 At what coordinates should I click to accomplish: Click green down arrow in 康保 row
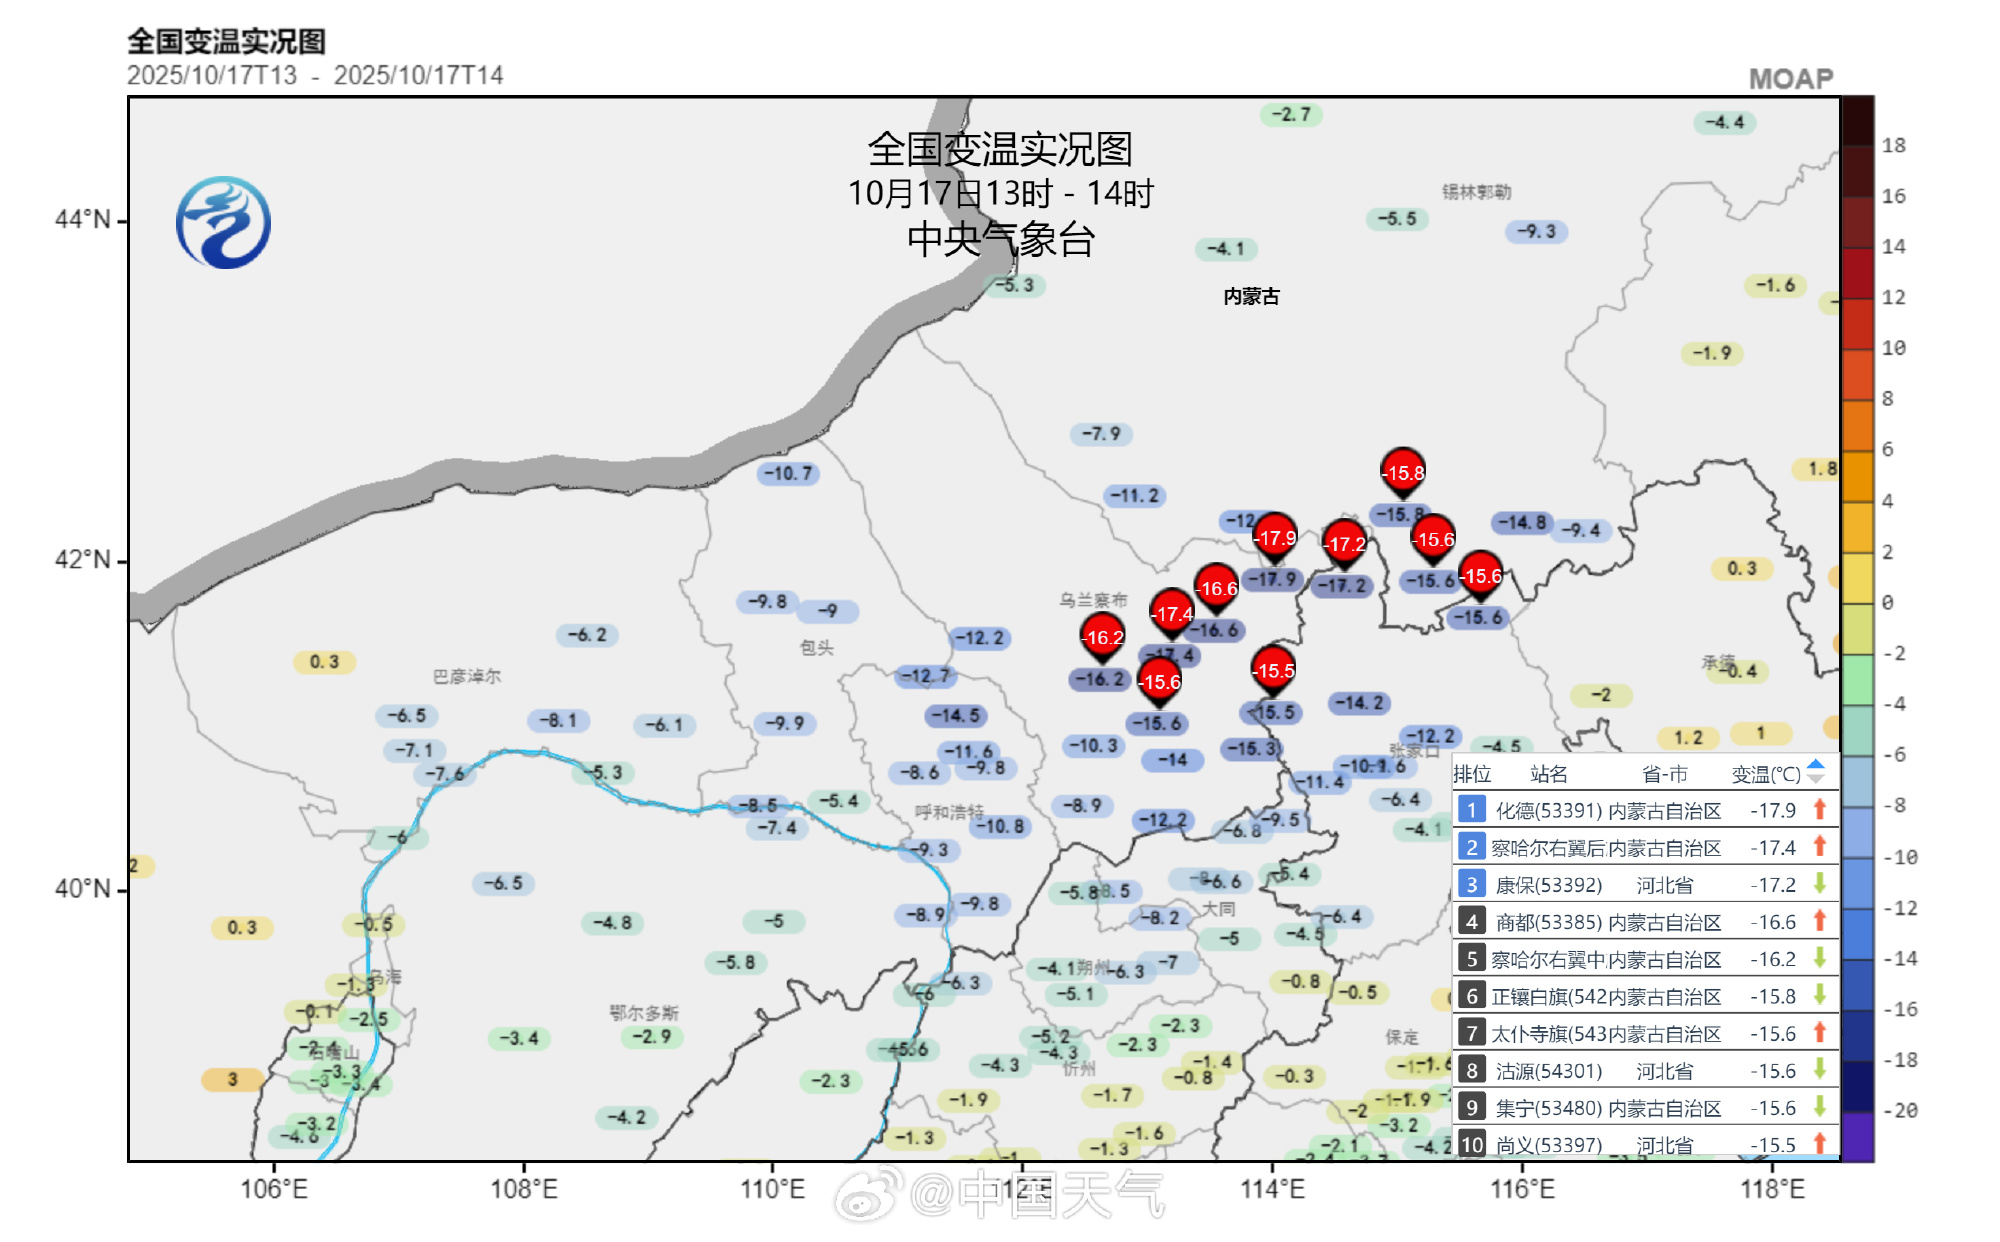point(1820,884)
